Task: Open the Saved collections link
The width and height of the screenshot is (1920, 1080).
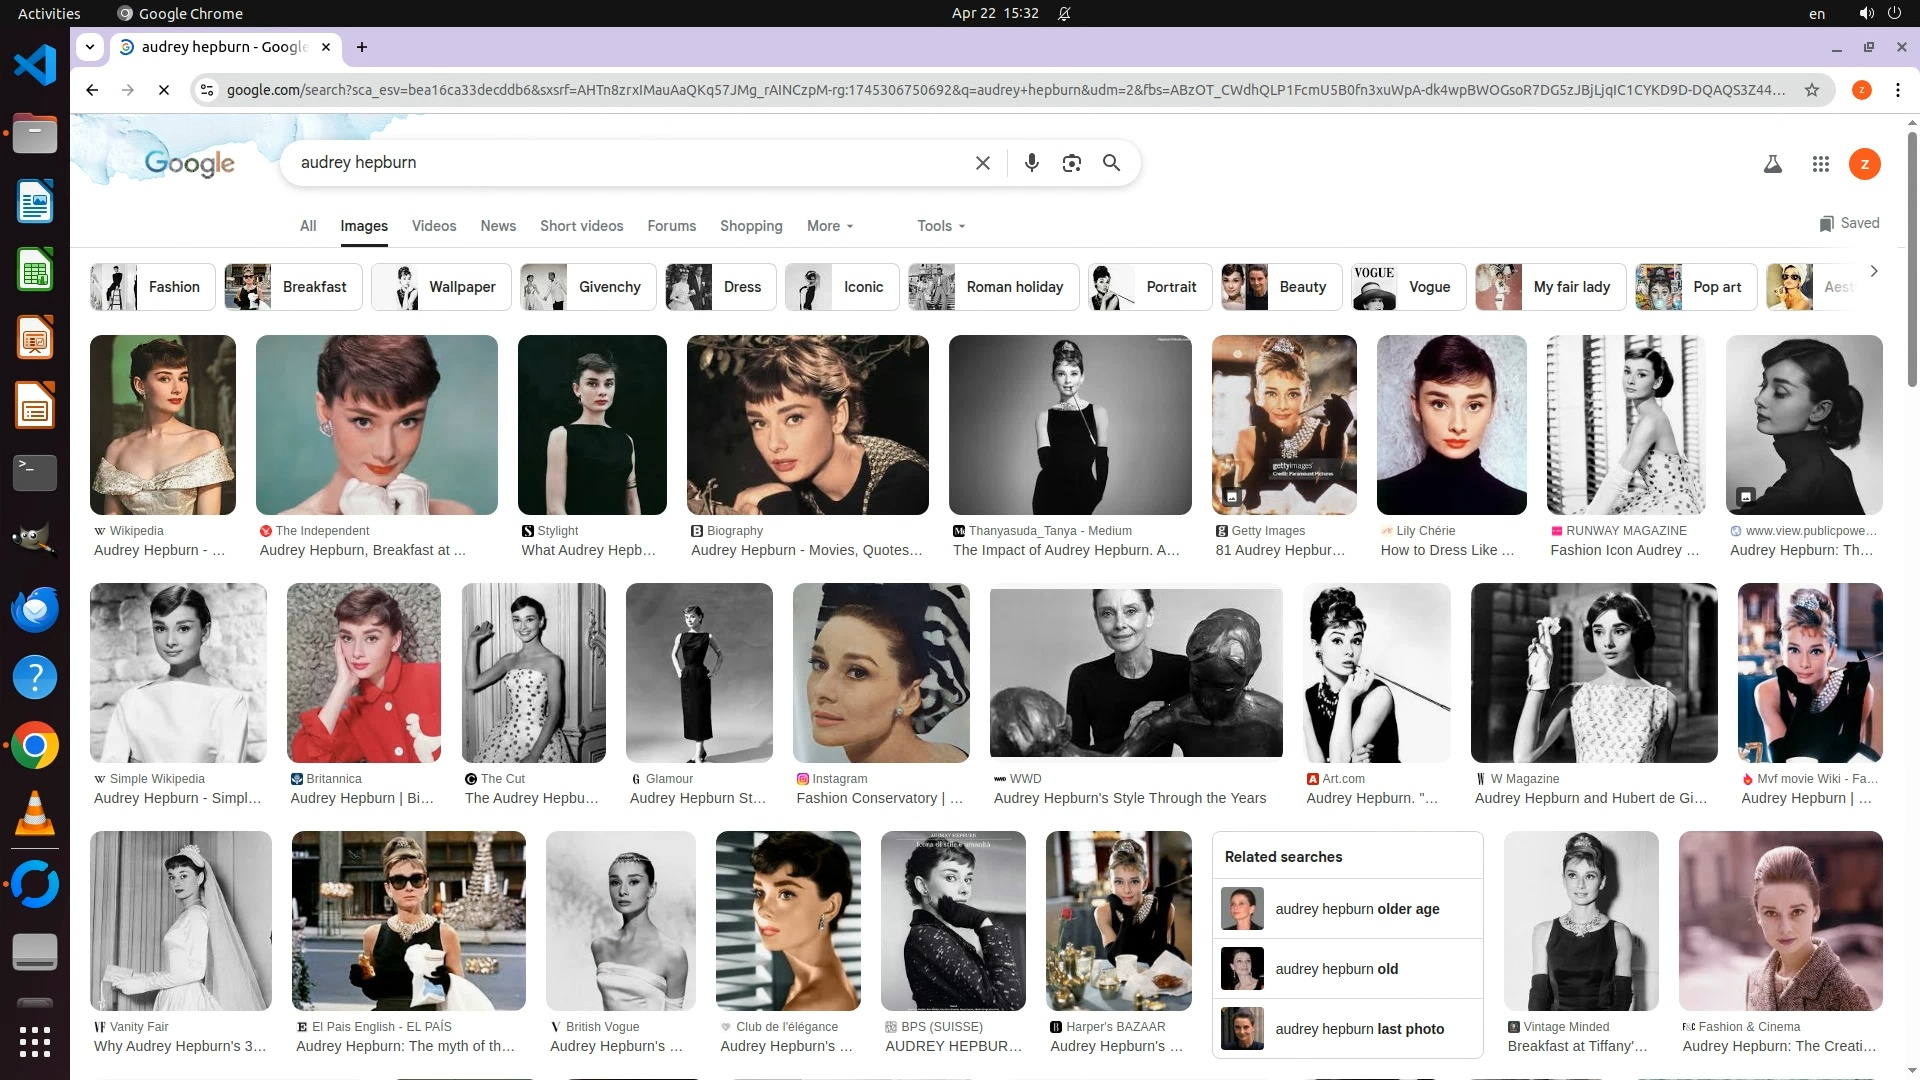Action: (1849, 223)
